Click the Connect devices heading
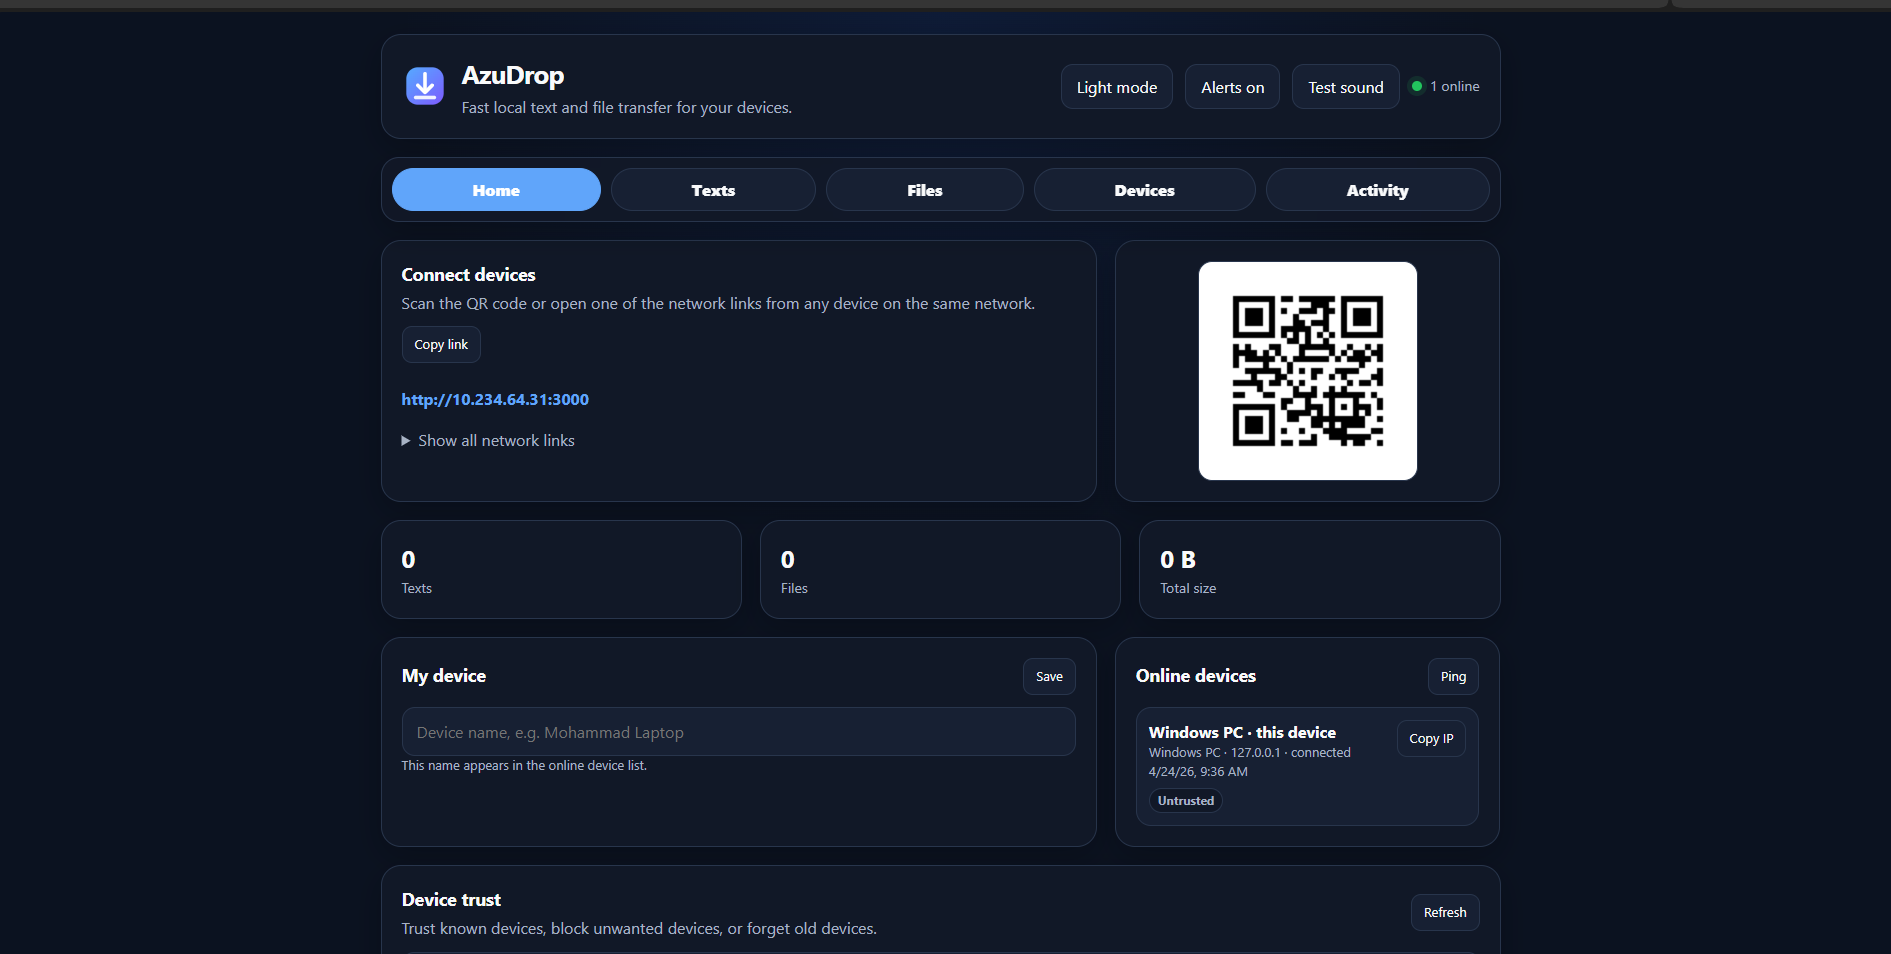Screen dimensions: 1891x954 tap(469, 274)
